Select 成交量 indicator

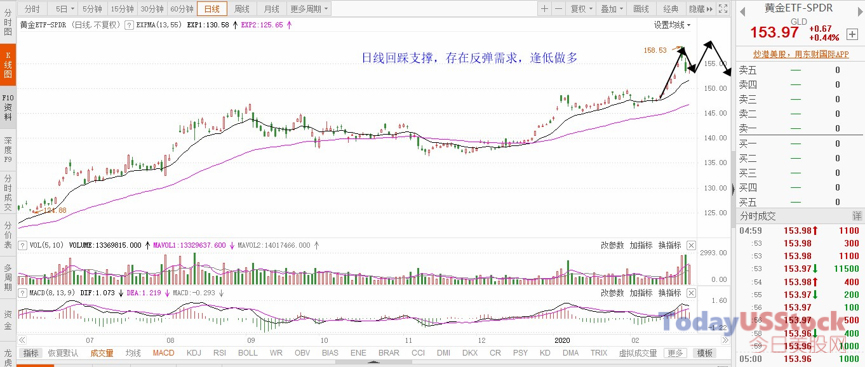(102, 353)
